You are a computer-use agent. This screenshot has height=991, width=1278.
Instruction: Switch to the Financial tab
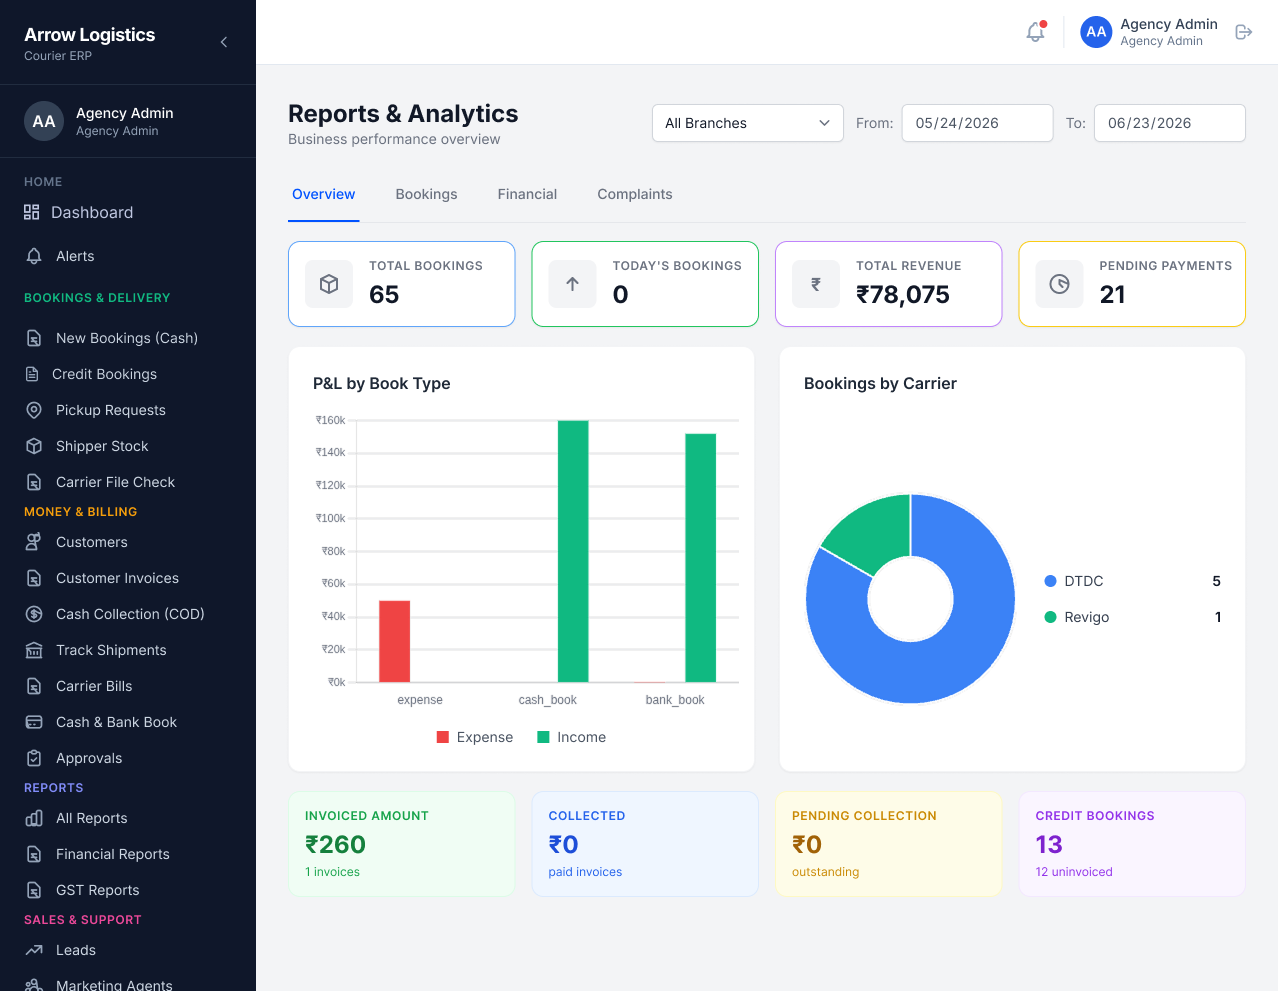click(x=527, y=194)
